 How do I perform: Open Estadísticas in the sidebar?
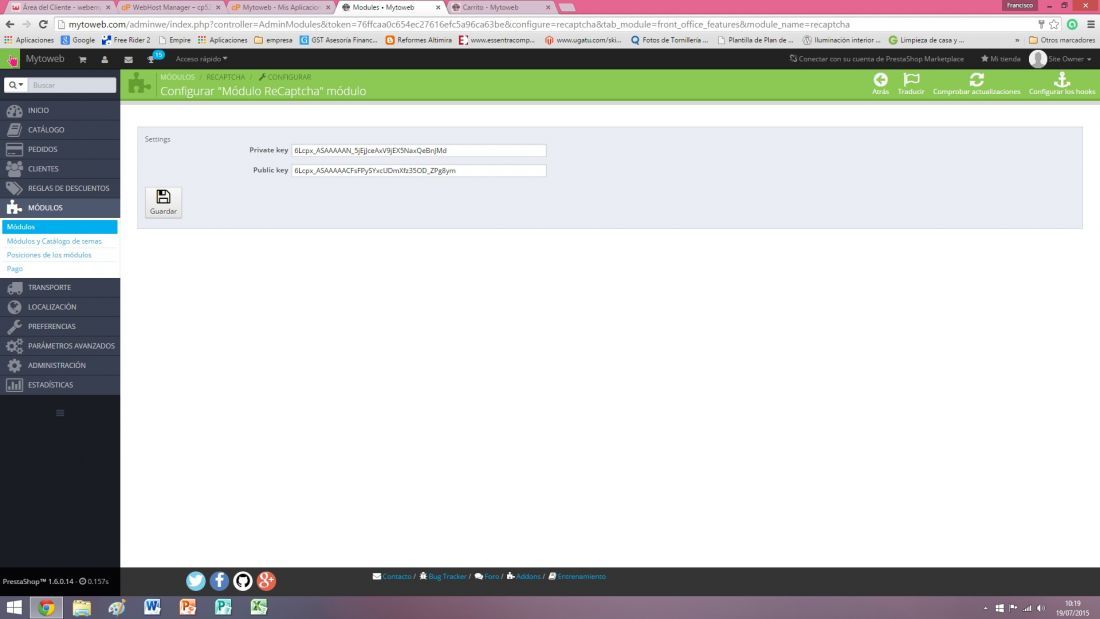pyautogui.click(x=60, y=385)
